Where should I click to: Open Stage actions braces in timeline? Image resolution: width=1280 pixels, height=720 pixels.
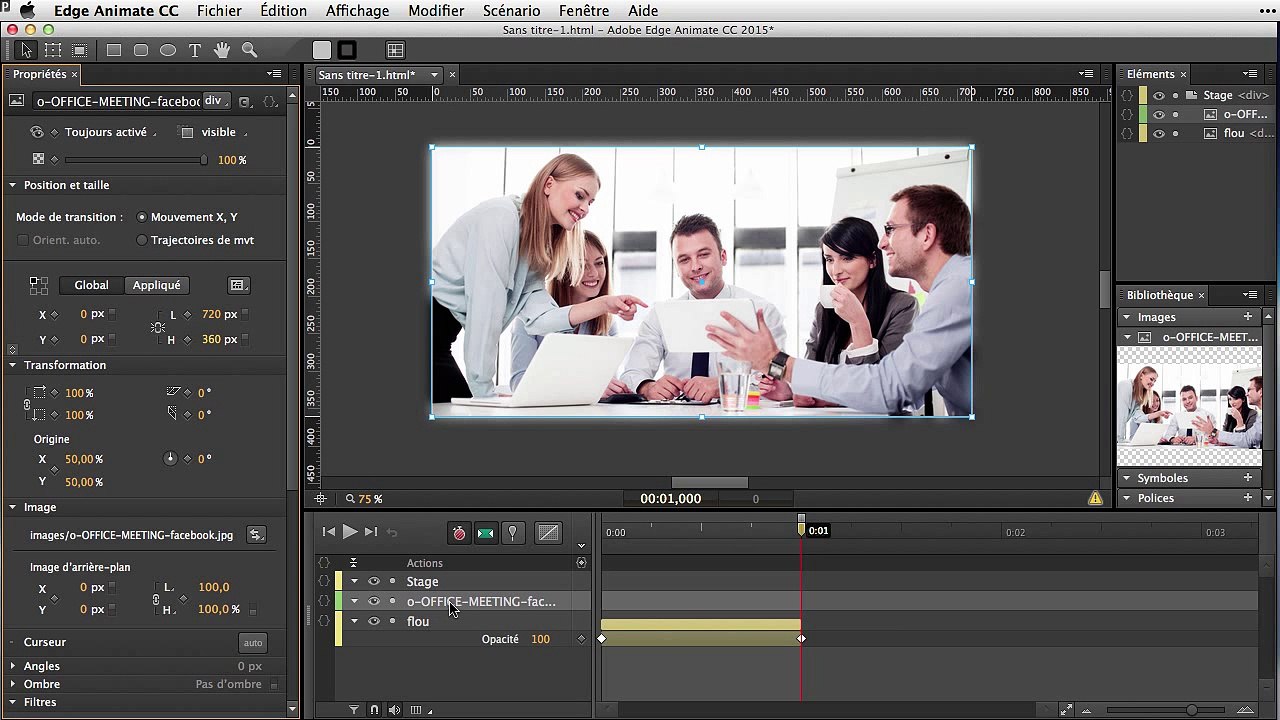(323, 581)
